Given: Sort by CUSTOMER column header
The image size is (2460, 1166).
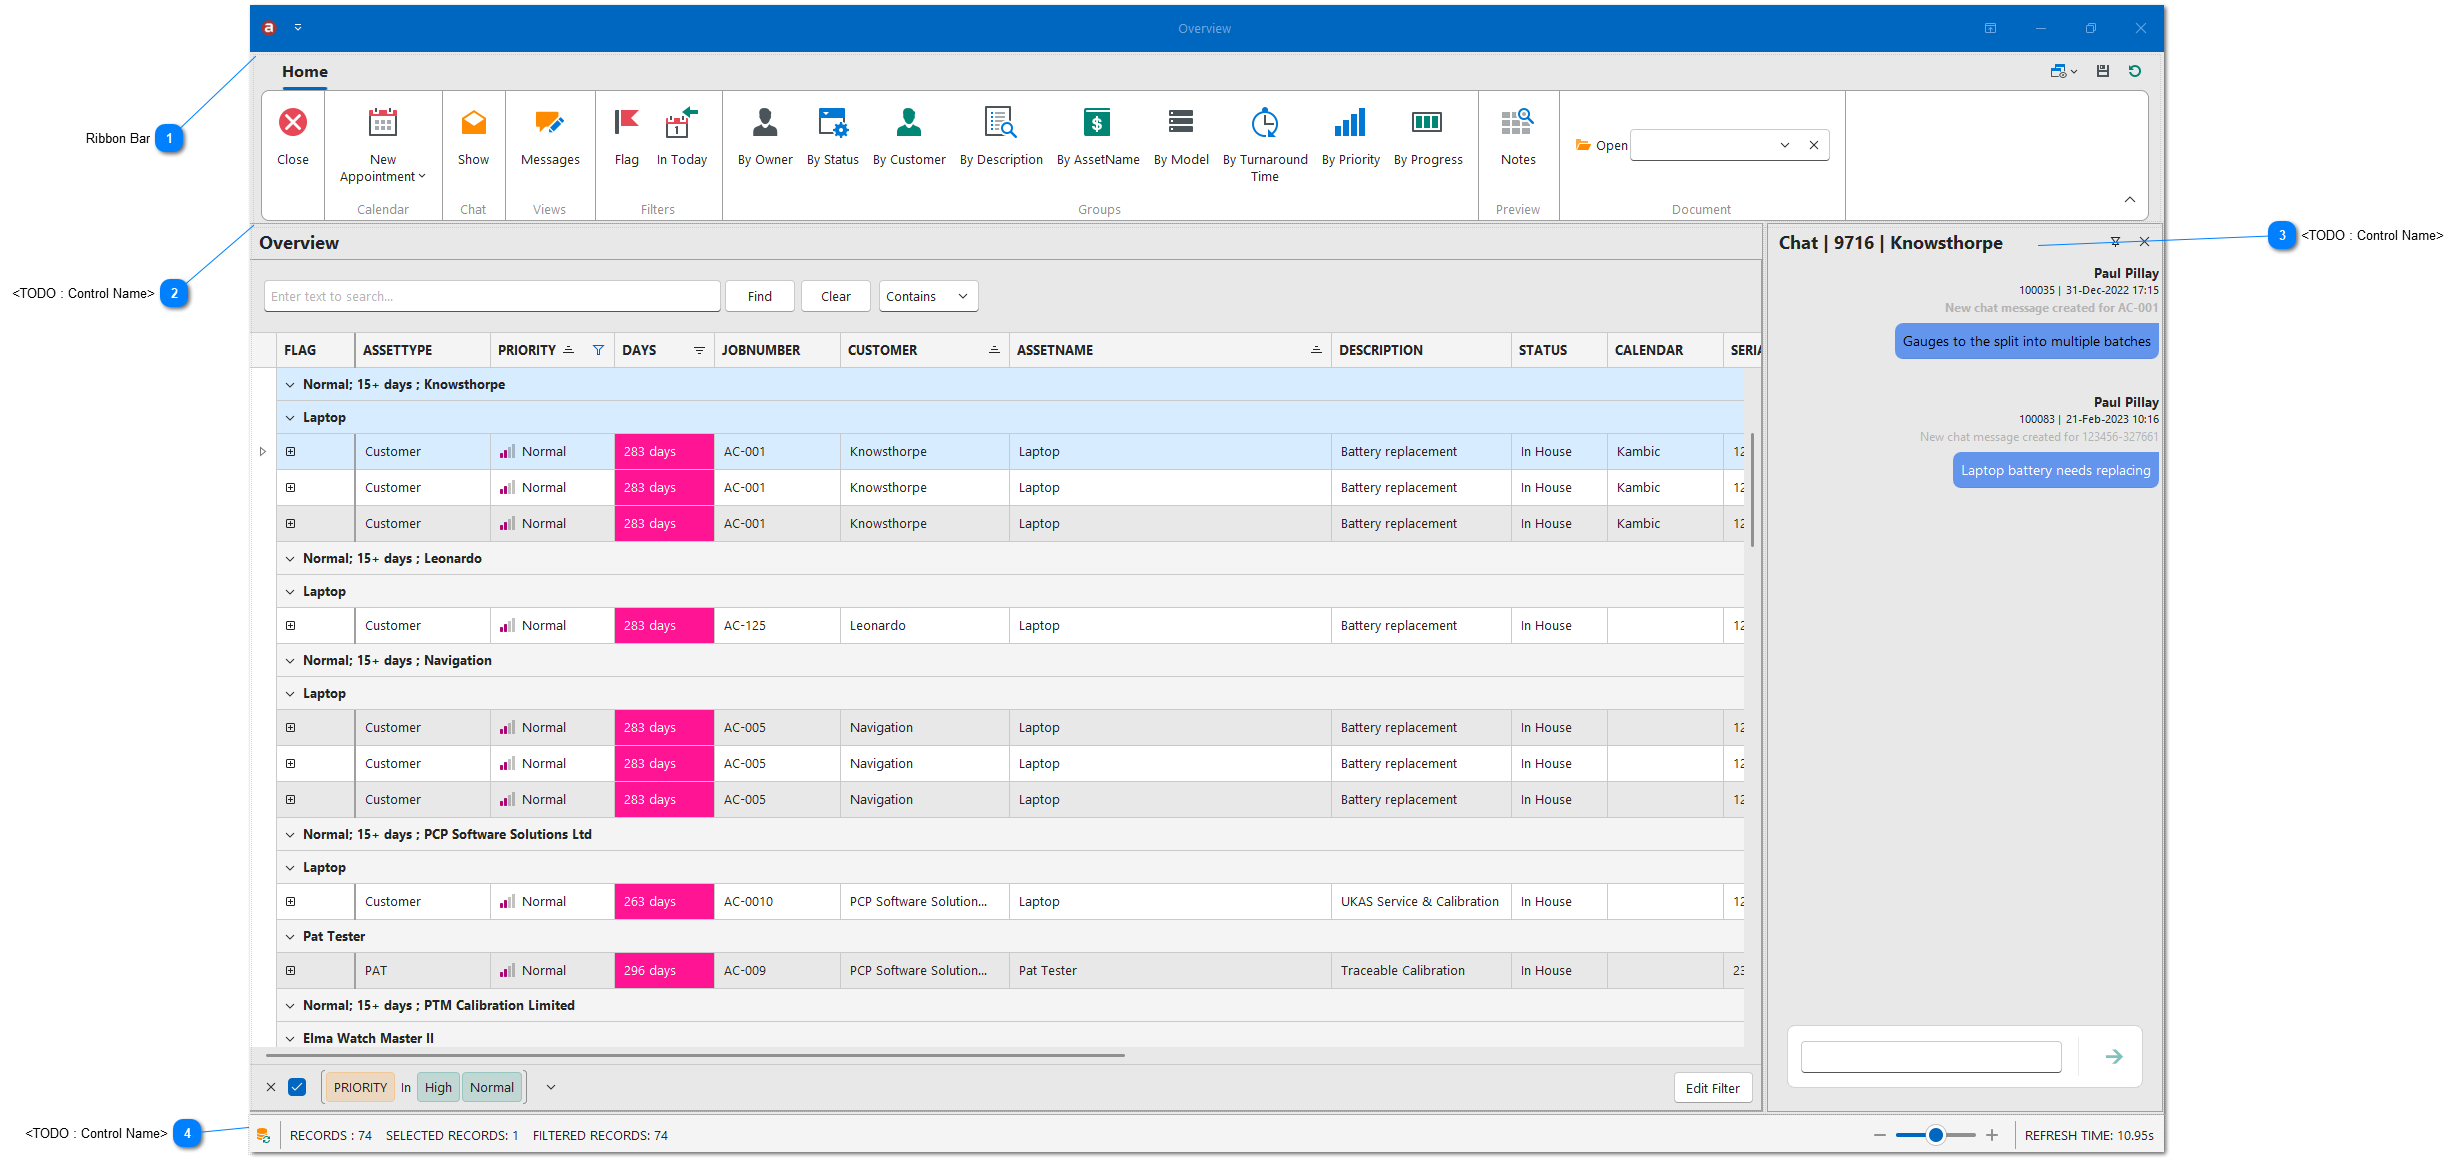Looking at the screenshot, I should (x=924, y=350).
